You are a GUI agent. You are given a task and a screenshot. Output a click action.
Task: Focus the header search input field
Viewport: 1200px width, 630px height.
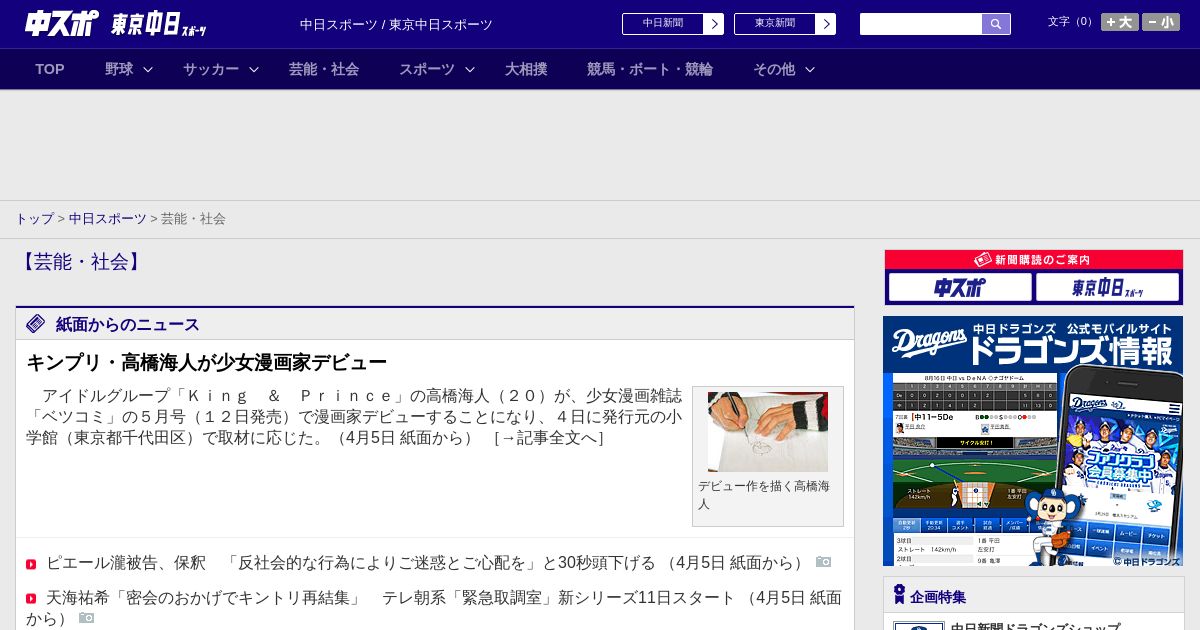click(921, 24)
